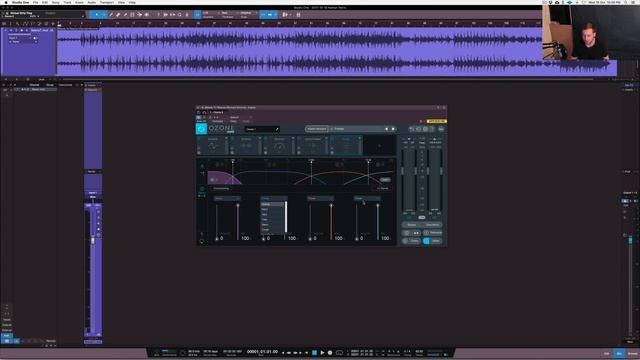Click the mixer channel volume fader

pyautogui.click(x=93, y=240)
